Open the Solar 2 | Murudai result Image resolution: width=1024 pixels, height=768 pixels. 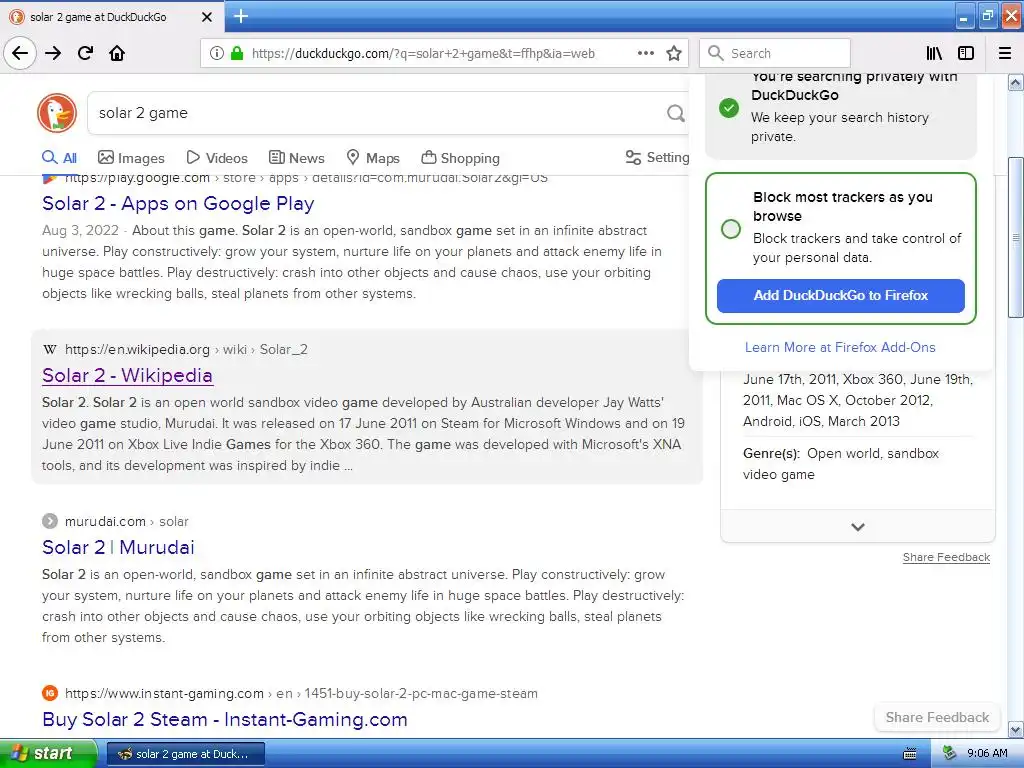[118, 547]
